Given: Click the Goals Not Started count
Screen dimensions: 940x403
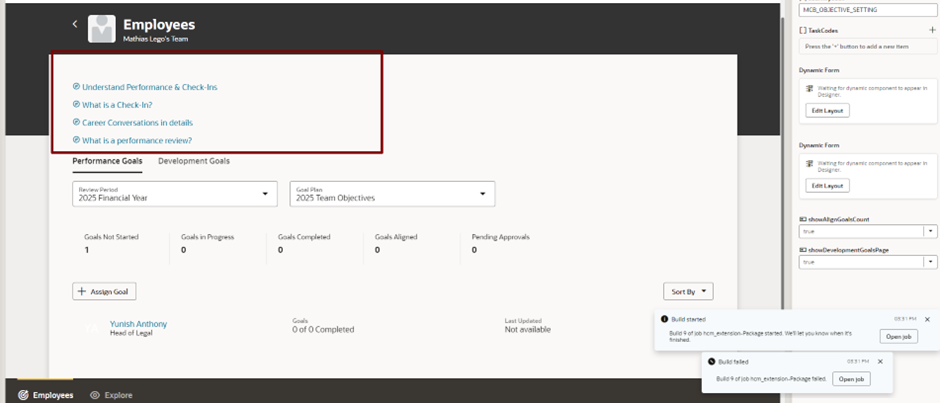Looking at the screenshot, I should [x=86, y=250].
